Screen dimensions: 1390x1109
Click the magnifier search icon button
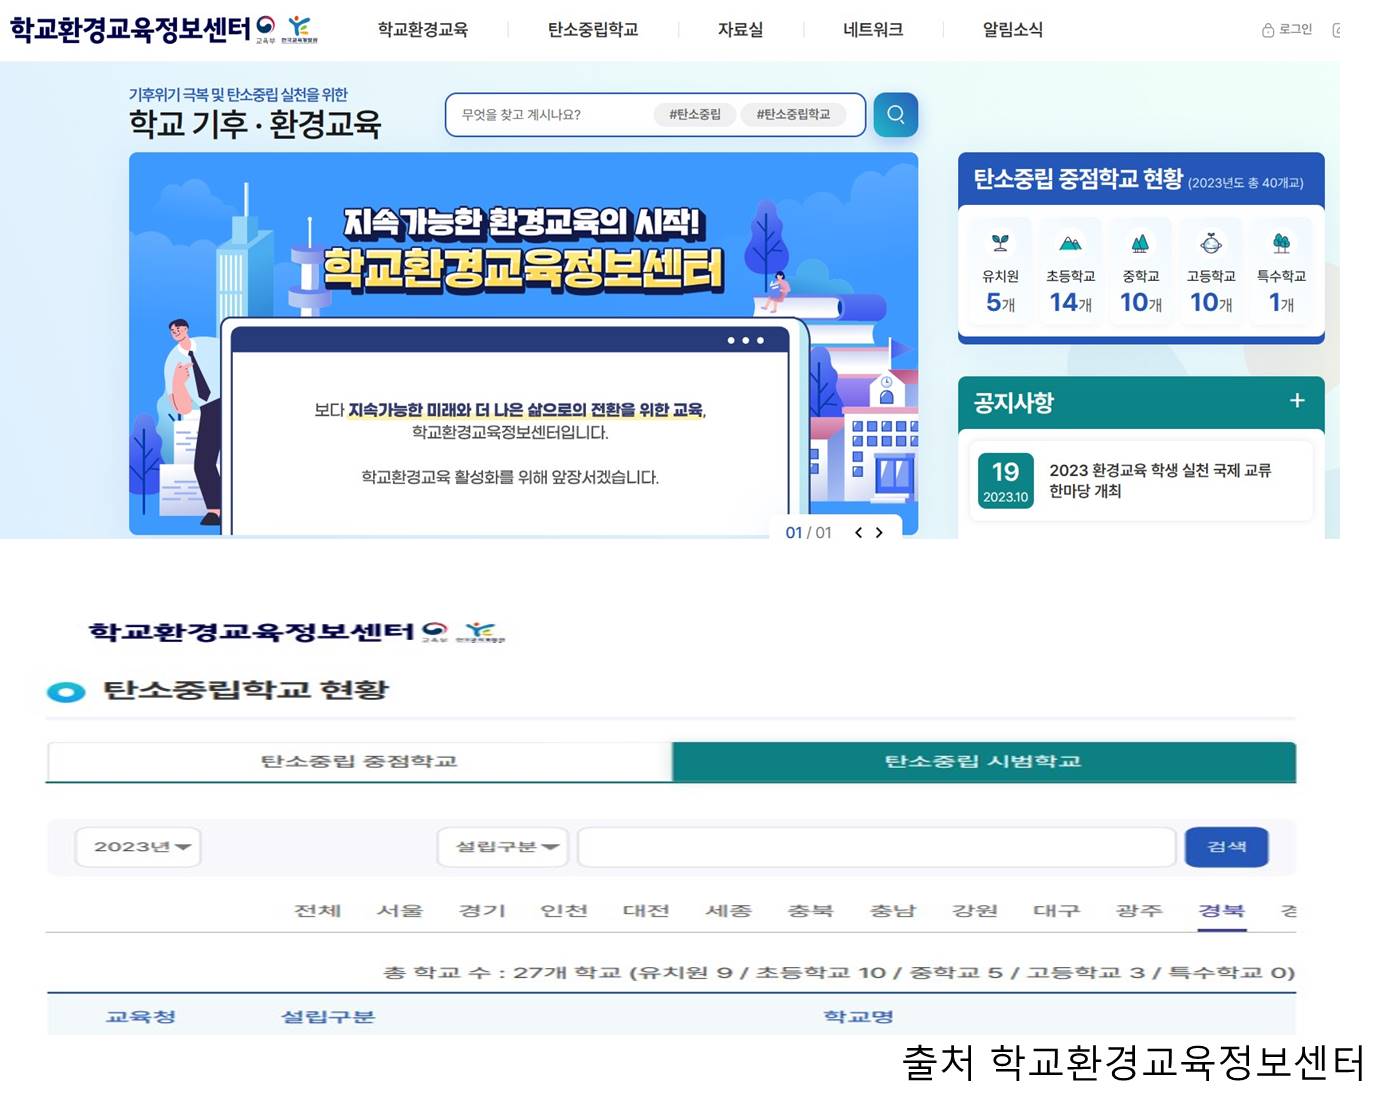(x=895, y=115)
